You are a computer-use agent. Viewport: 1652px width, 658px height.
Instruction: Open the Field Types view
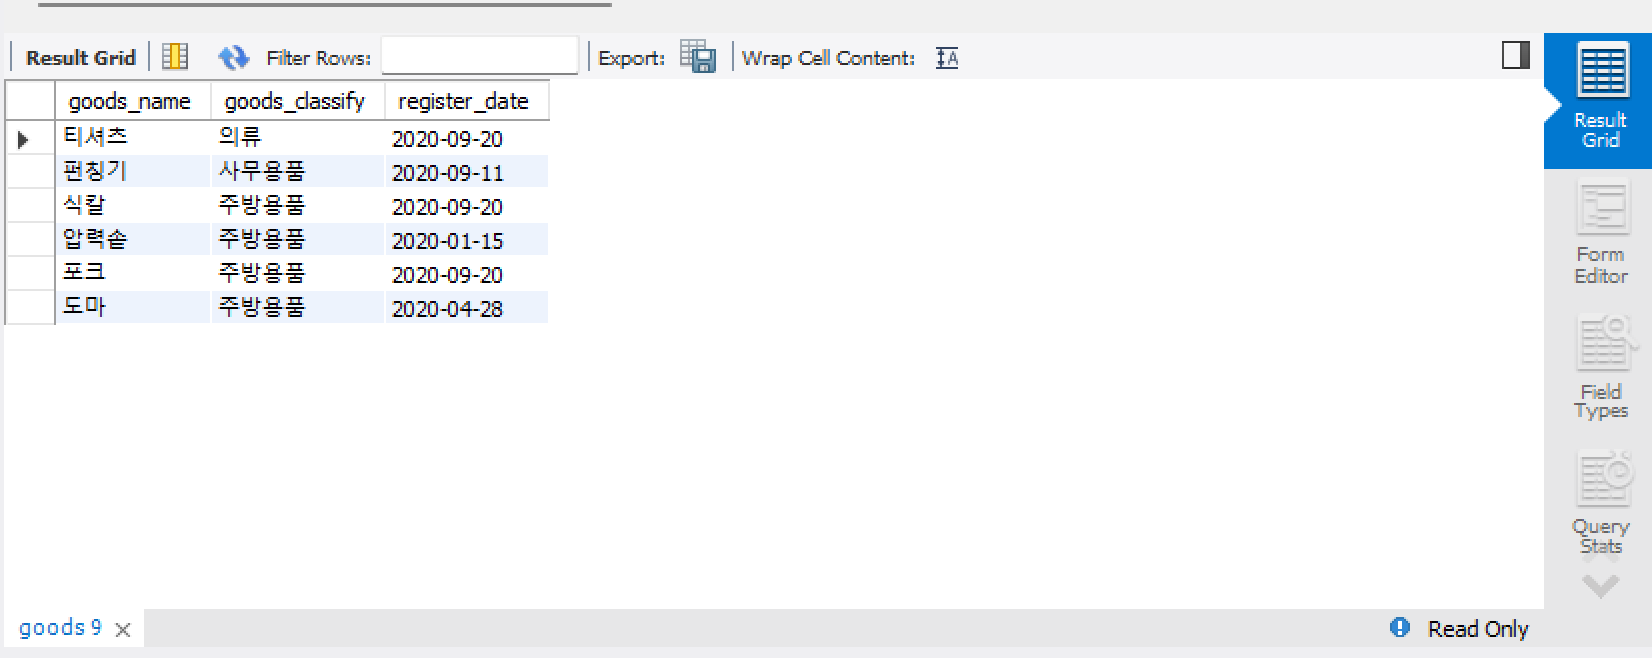(1601, 368)
